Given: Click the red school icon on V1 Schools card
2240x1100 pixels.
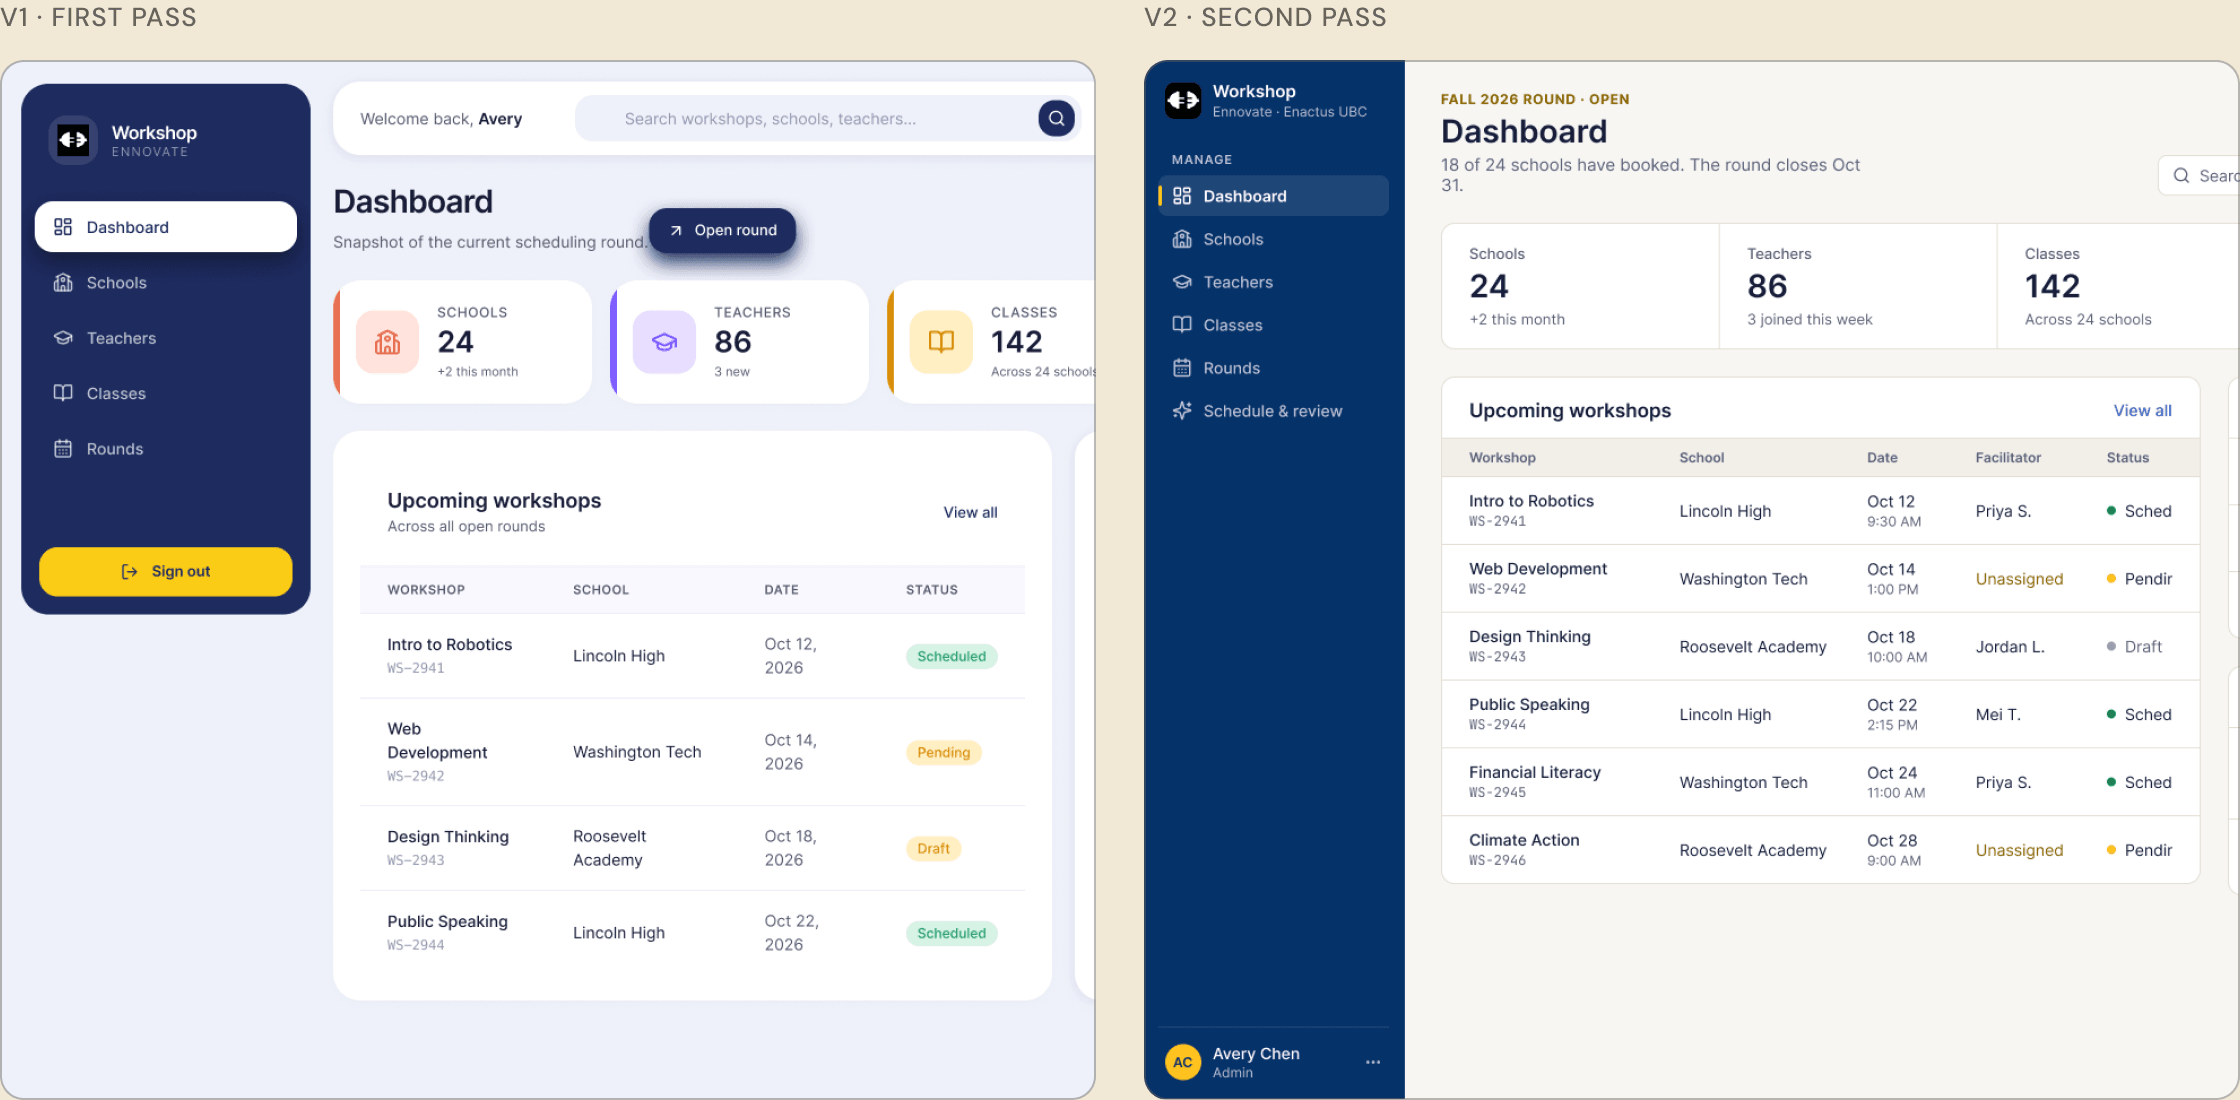Looking at the screenshot, I should click(x=387, y=342).
